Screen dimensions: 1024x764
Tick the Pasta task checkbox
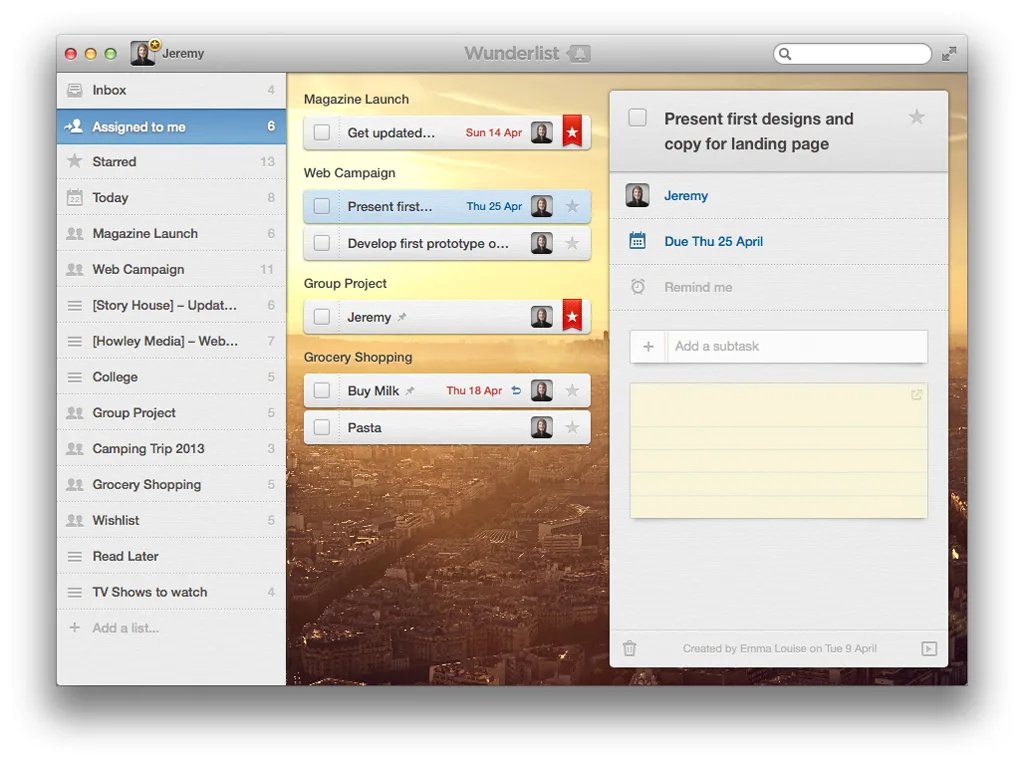coord(322,427)
